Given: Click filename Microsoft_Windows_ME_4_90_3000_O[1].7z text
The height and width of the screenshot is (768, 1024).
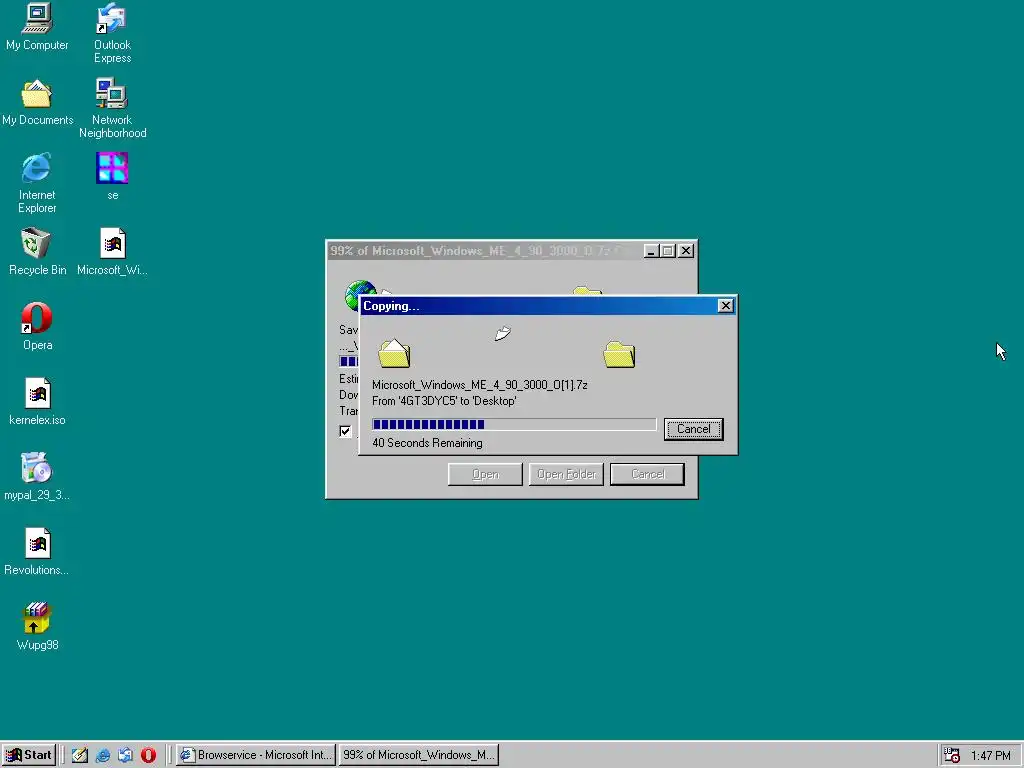Looking at the screenshot, I should (x=480, y=385).
